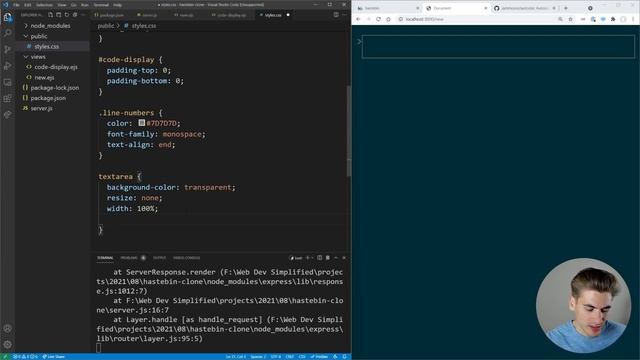Collapse the views folder

click(52, 57)
